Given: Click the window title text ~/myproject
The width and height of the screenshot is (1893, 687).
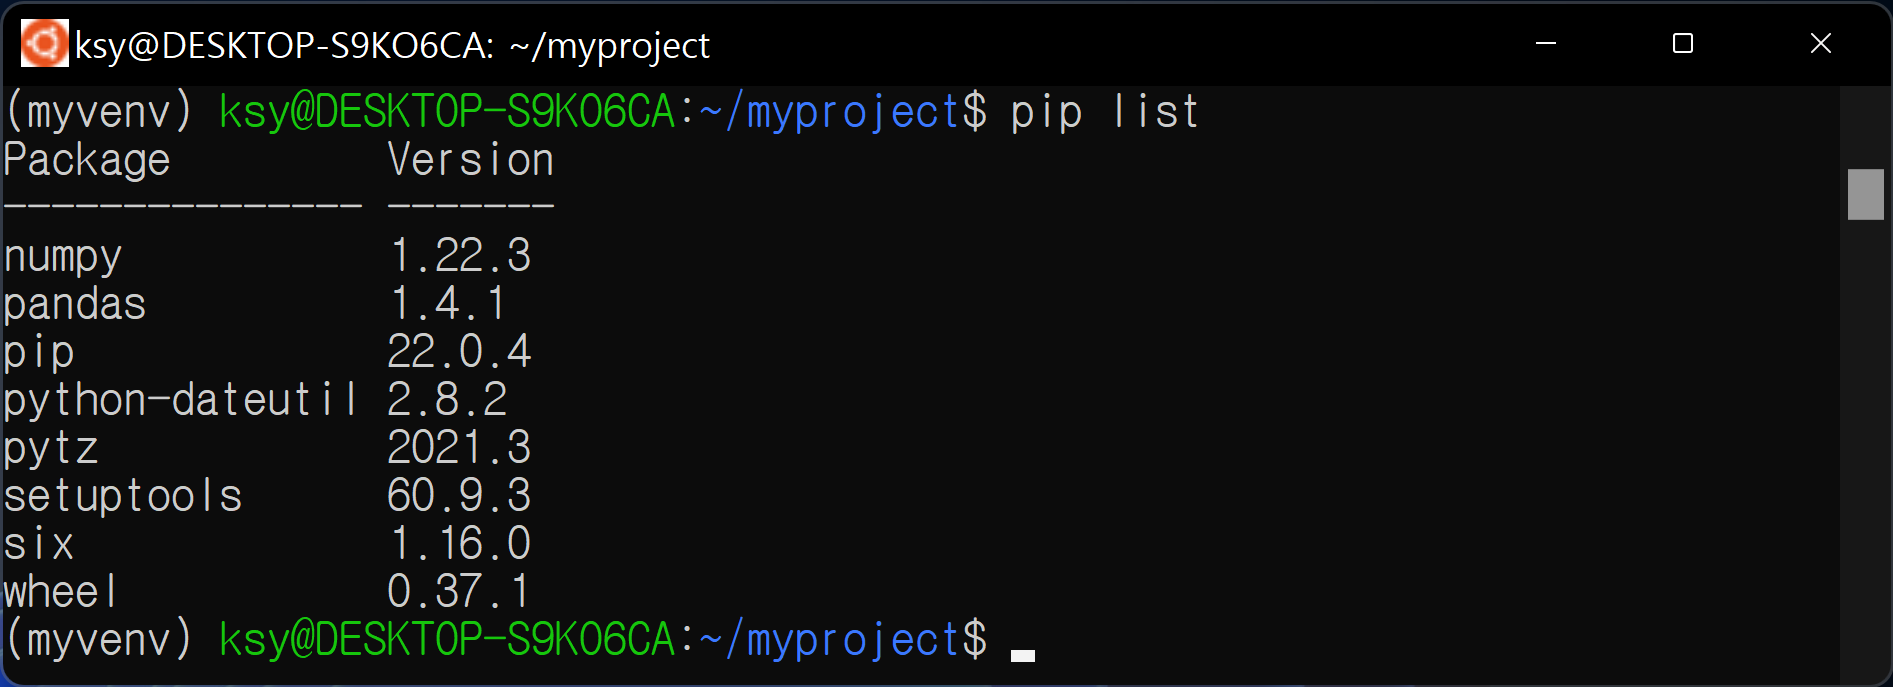Looking at the screenshot, I should click(x=610, y=46).
